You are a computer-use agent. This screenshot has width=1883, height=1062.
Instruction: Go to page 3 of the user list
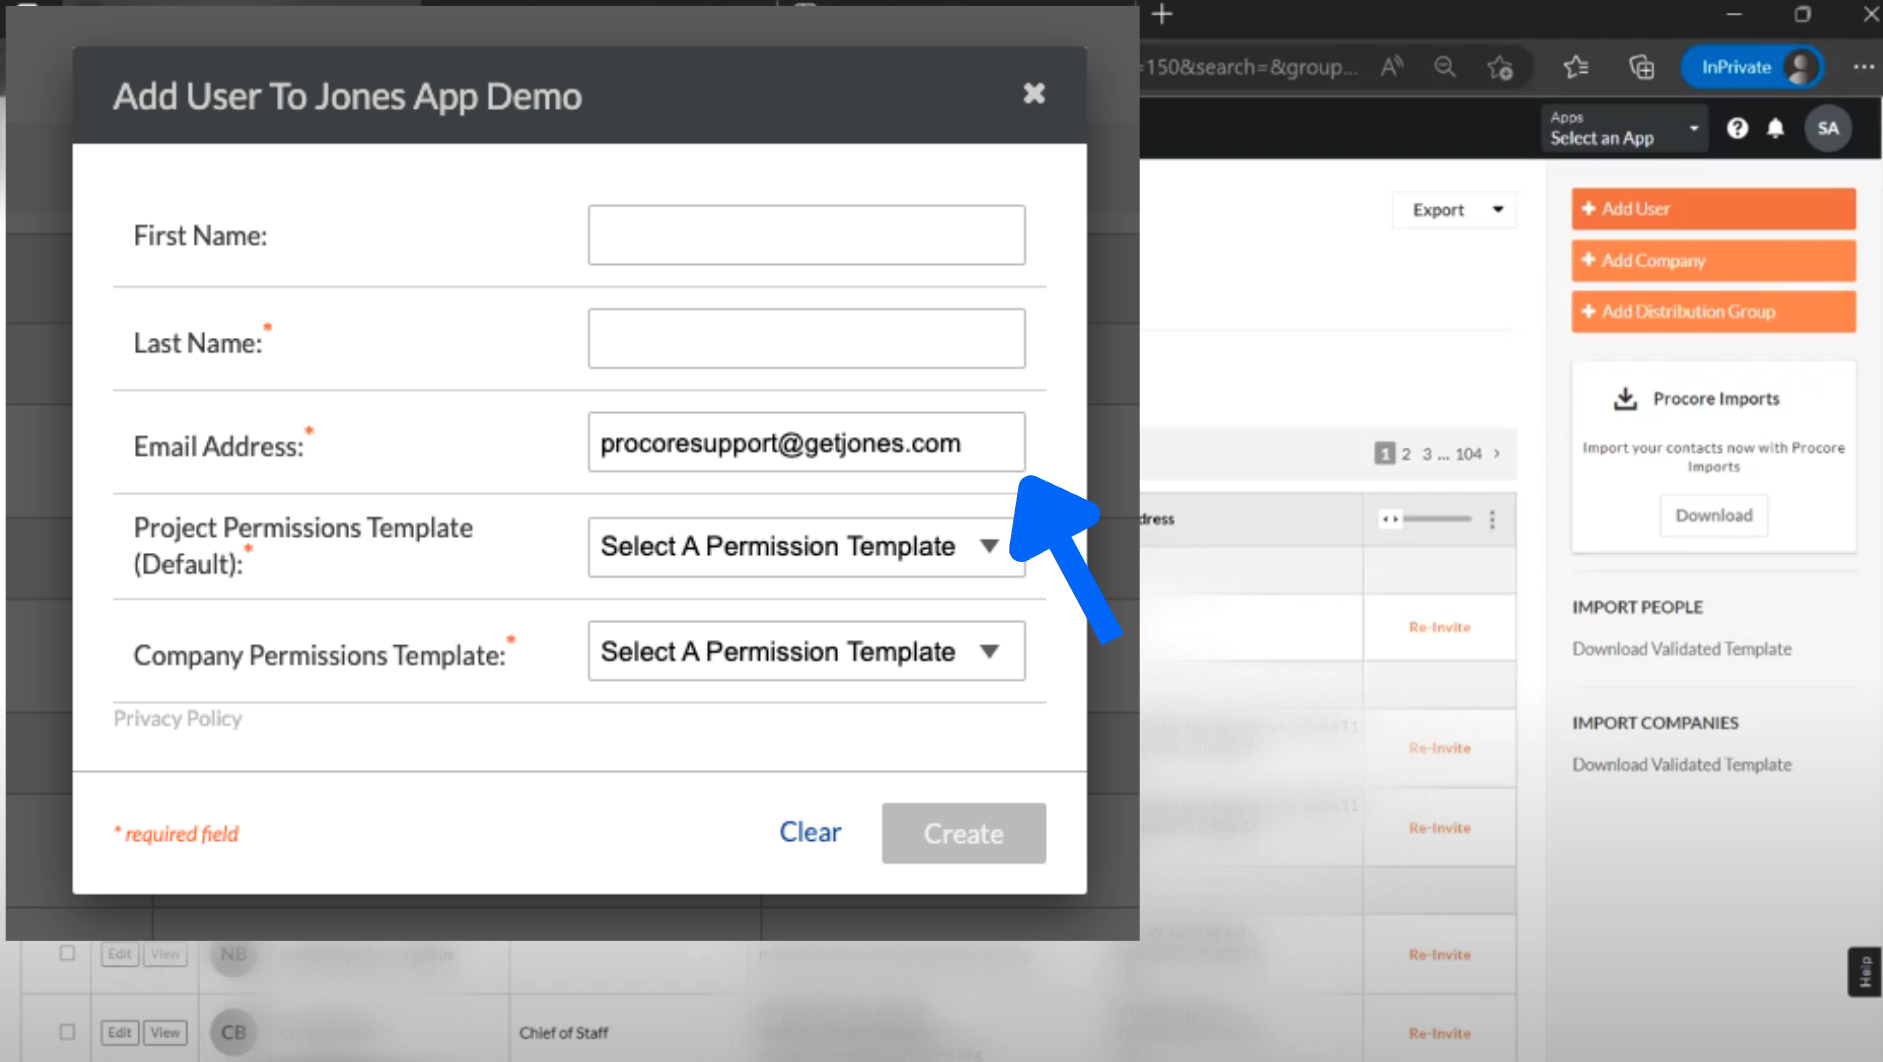click(1427, 454)
